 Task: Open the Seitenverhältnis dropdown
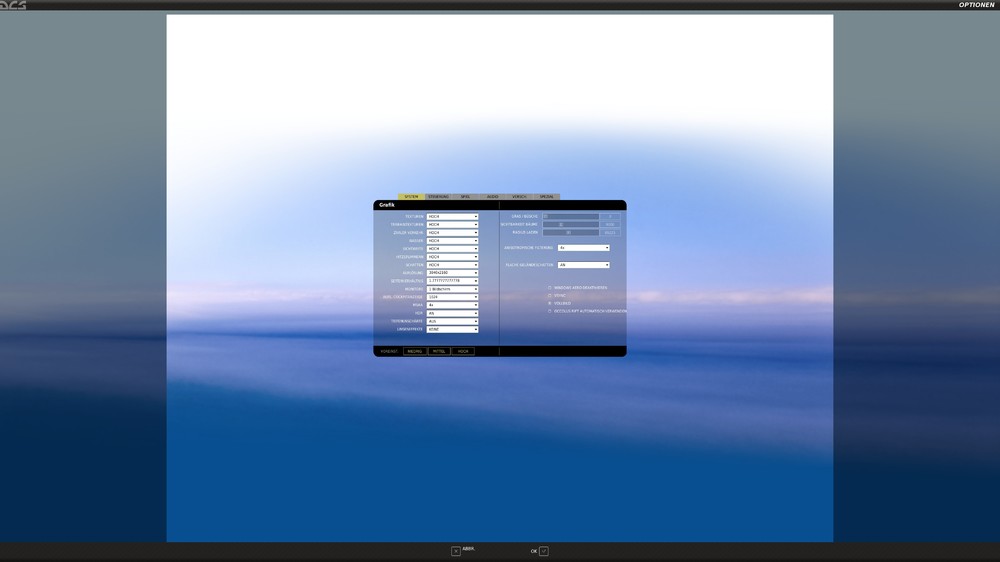click(x=452, y=281)
